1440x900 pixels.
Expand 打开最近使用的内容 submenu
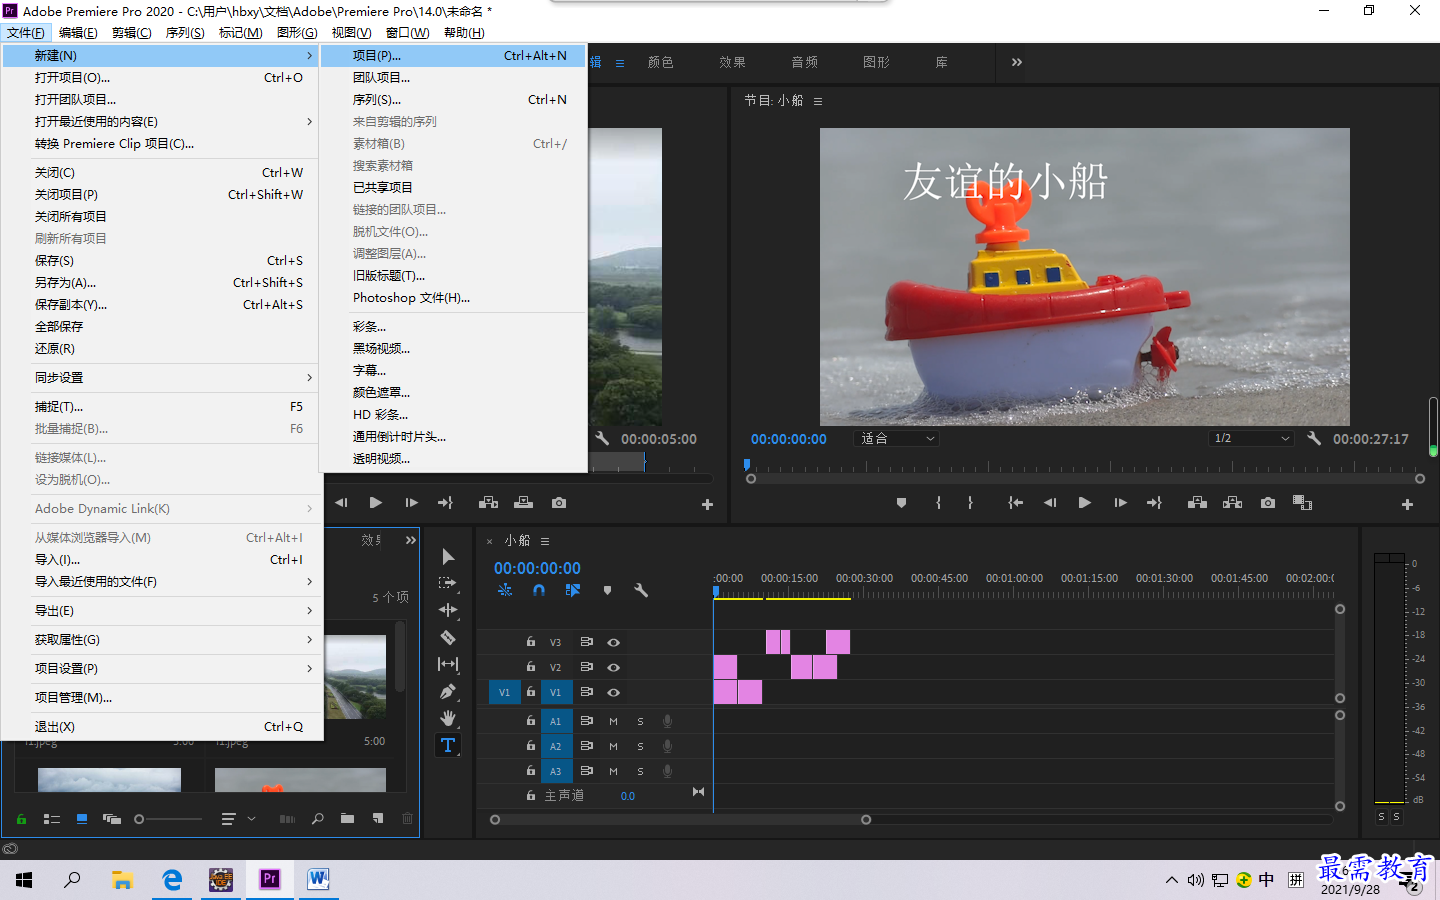point(160,122)
